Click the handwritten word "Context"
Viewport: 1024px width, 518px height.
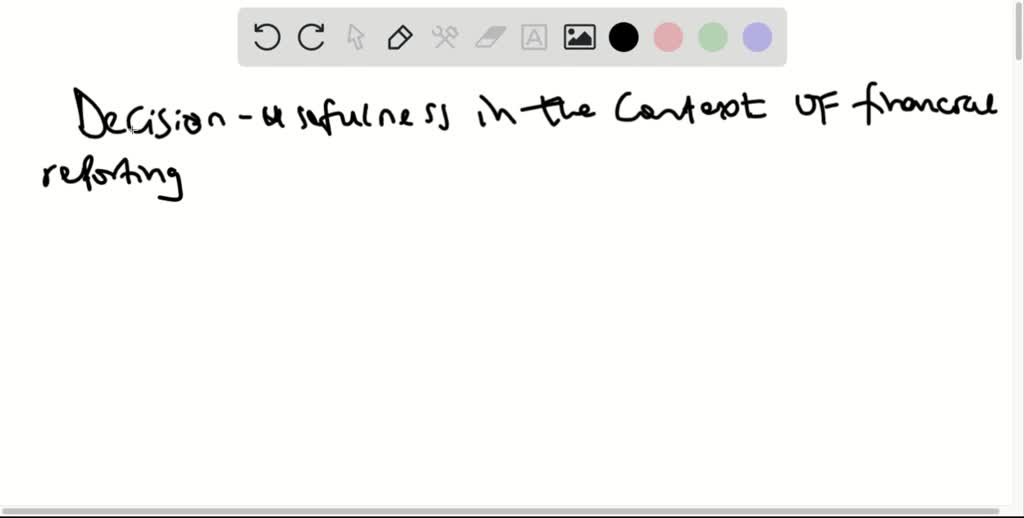click(691, 108)
